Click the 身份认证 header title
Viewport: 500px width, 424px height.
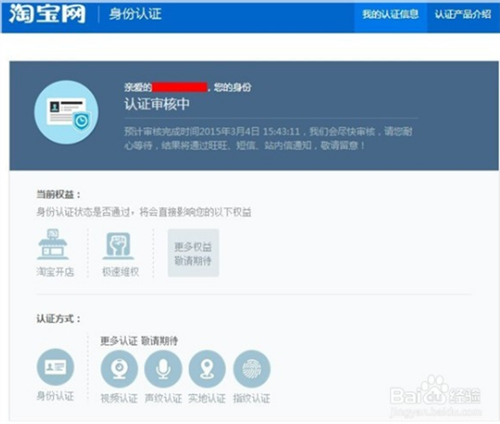point(135,14)
